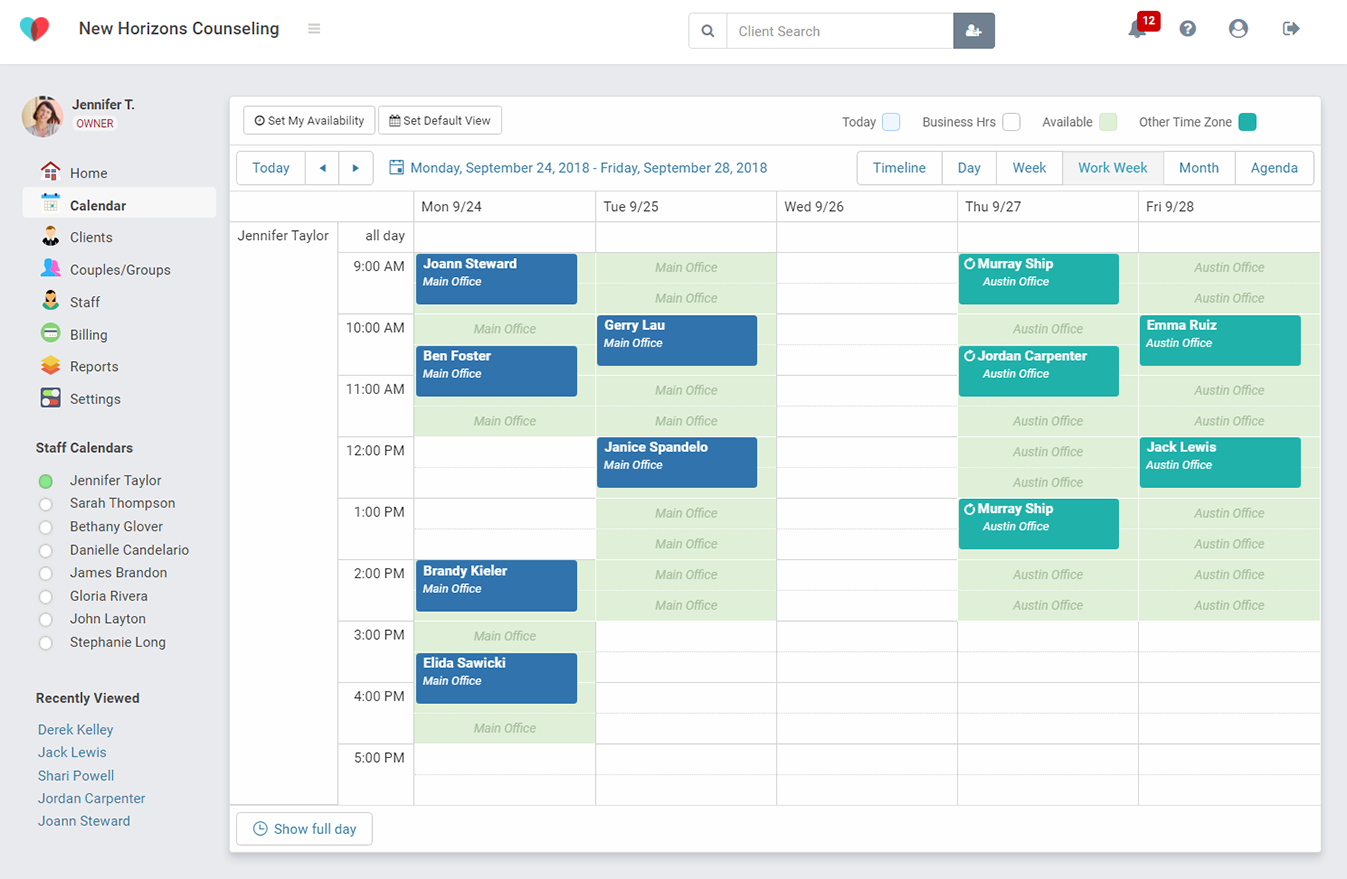Collapse the sidebar with the hamburger menu
The image size is (1347, 879).
(314, 28)
